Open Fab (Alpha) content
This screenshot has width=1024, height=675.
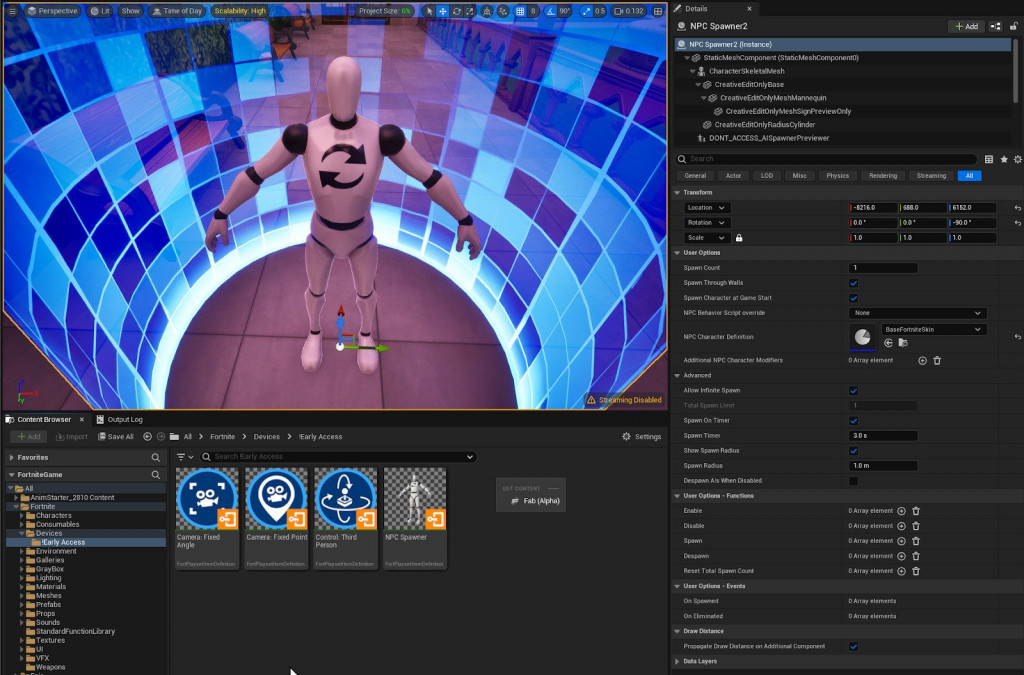[536, 501]
